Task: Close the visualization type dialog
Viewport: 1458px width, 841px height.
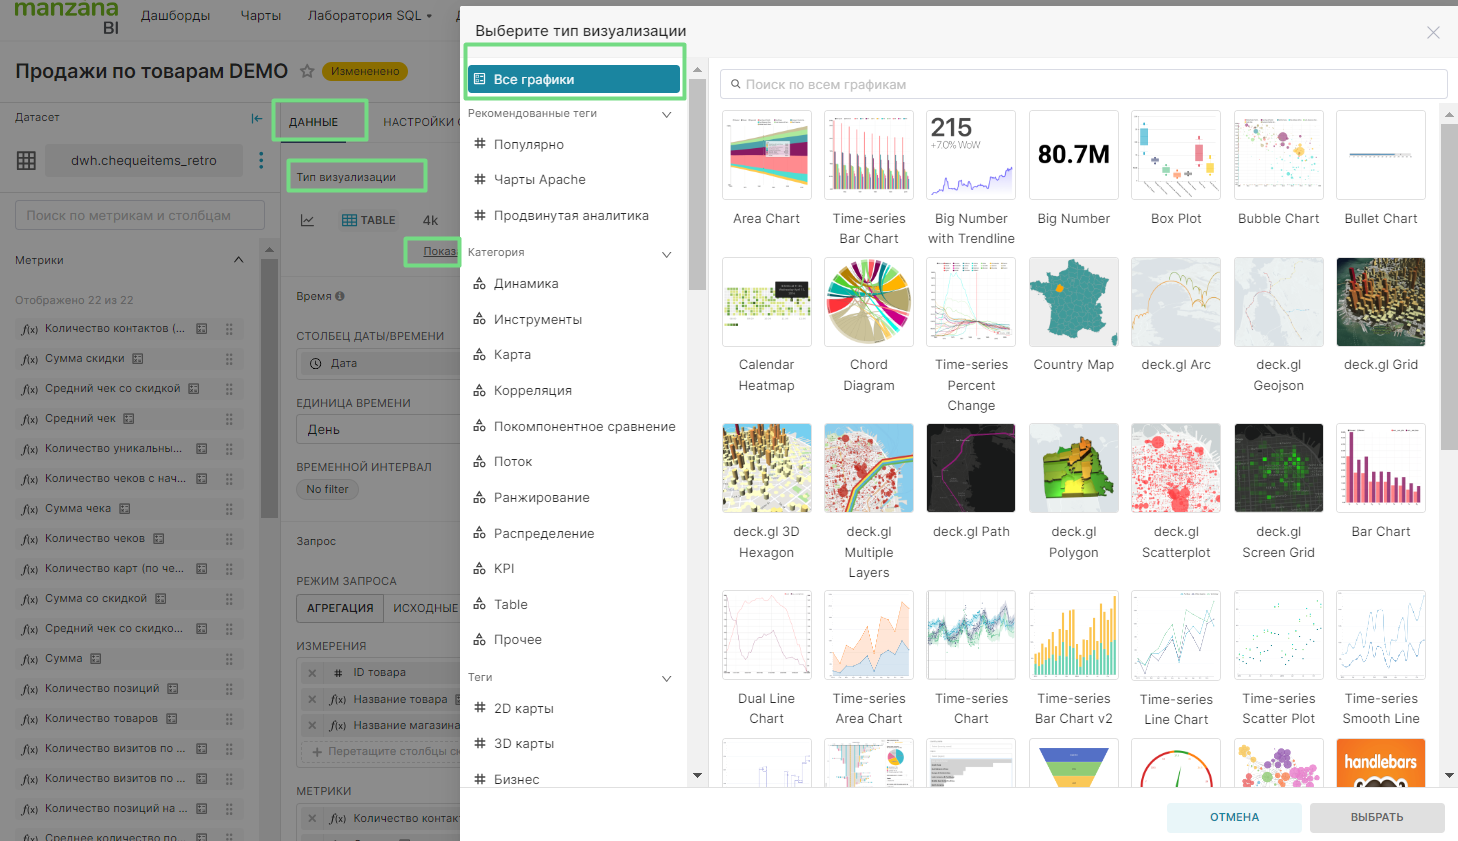Action: click(1432, 33)
